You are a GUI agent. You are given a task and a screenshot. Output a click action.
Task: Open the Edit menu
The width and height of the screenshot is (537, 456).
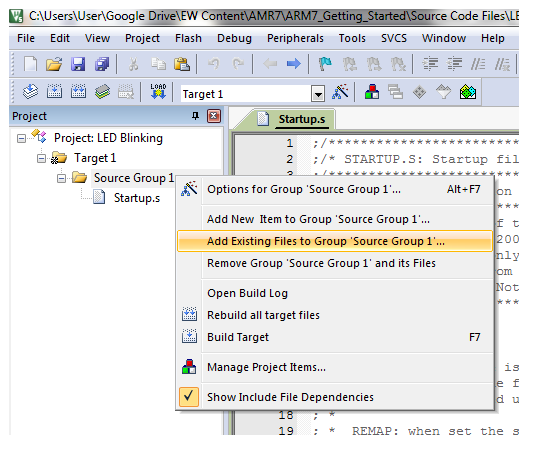pos(60,38)
